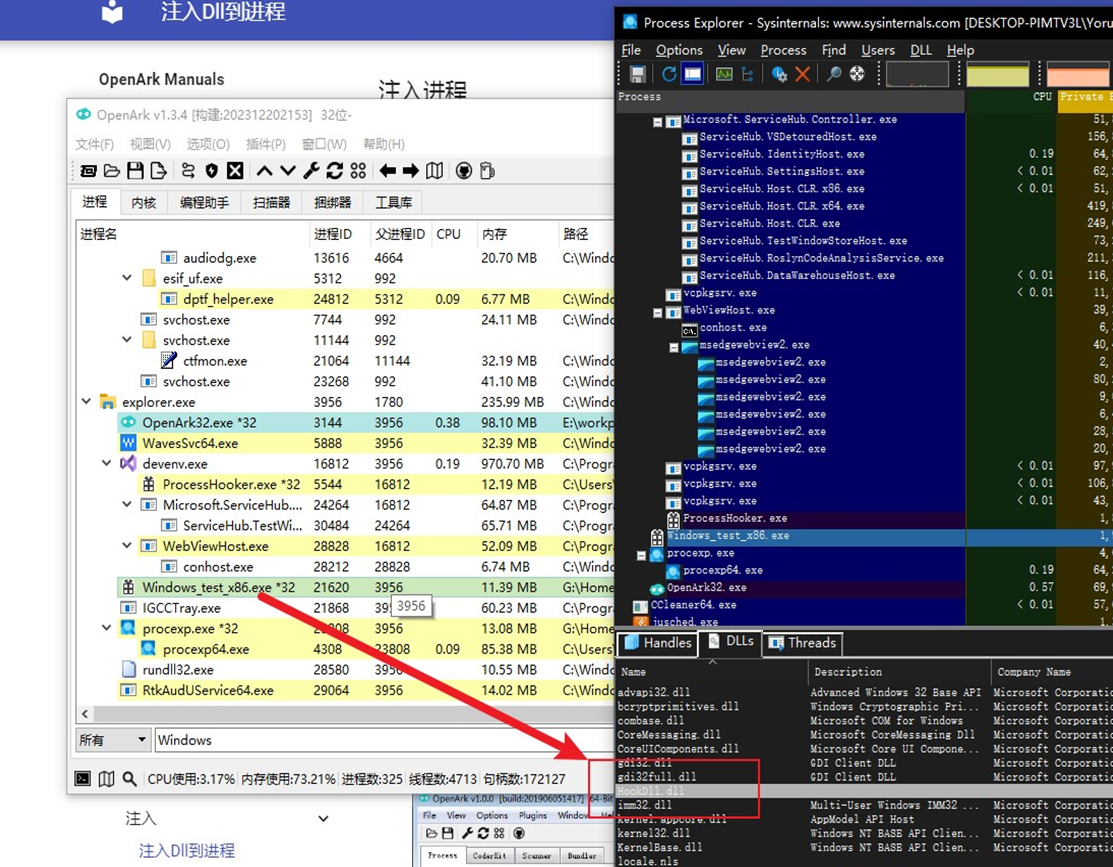Switch to the 内核 tab in OpenArk
The height and width of the screenshot is (867, 1113).
(143, 202)
